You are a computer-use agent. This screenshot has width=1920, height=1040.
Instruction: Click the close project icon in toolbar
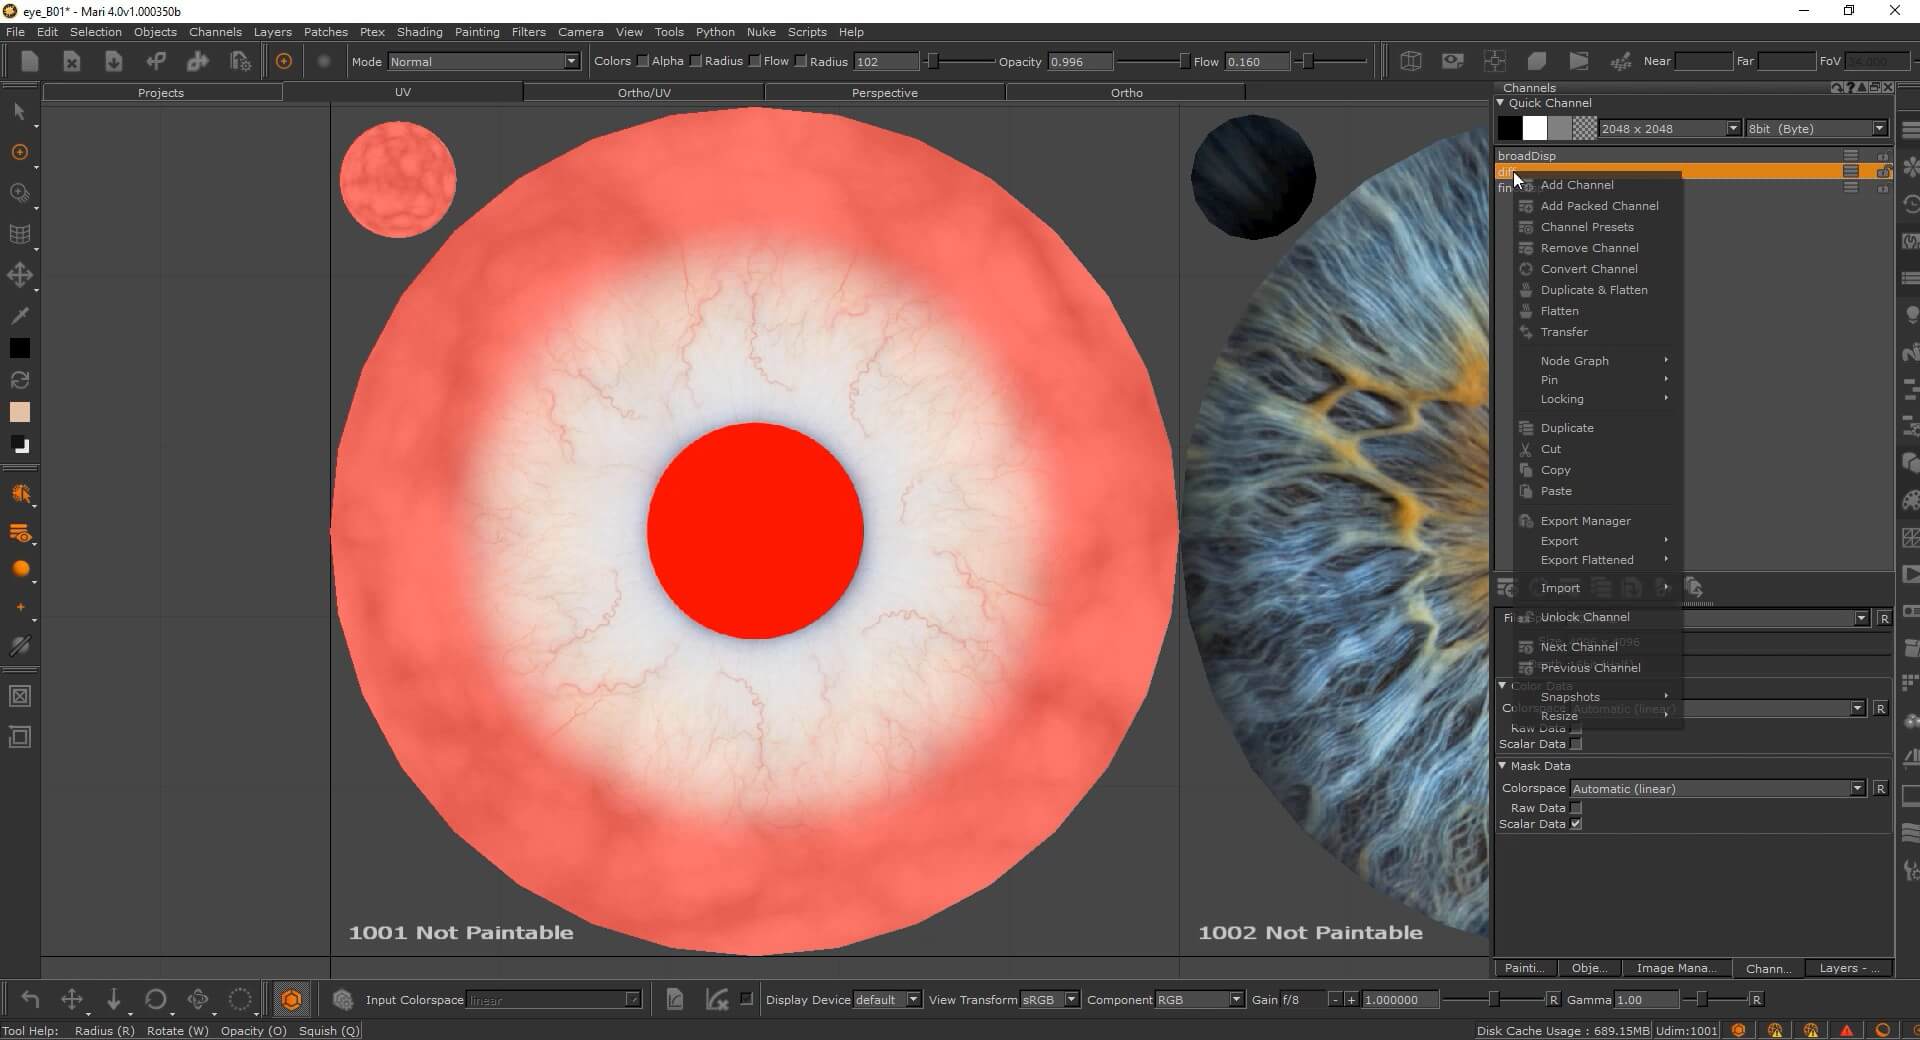point(72,61)
